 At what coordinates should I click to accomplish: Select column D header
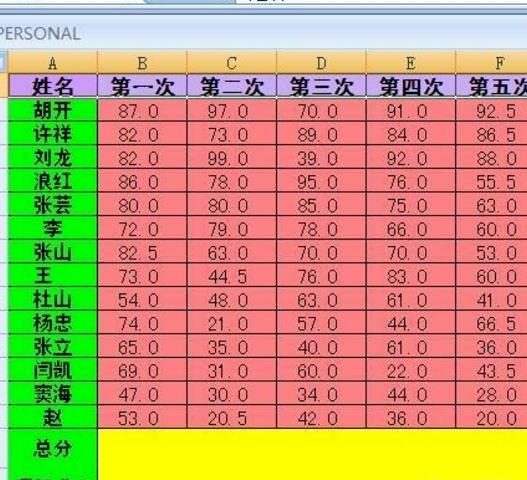click(321, 62)
